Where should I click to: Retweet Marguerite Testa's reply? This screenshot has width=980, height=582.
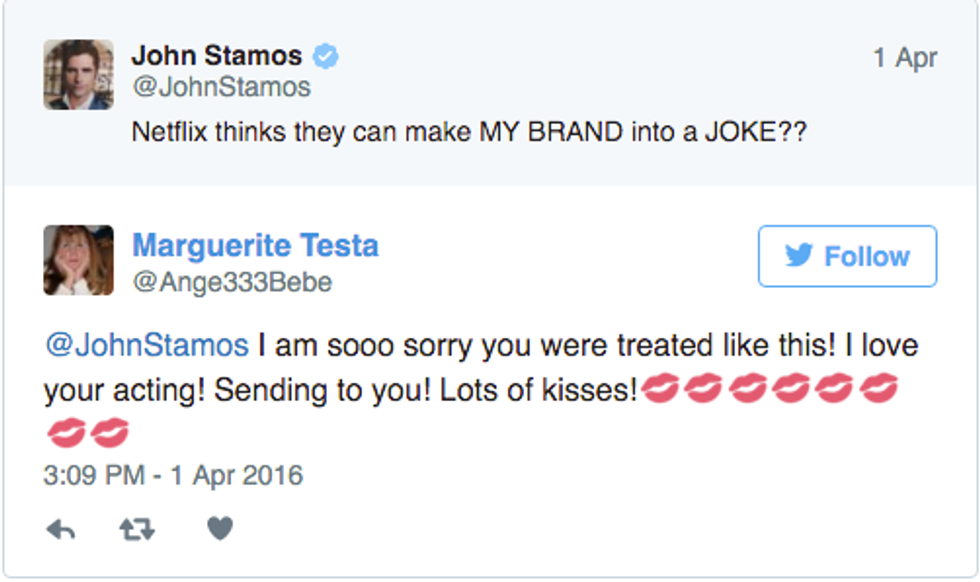tap(137, 530)
